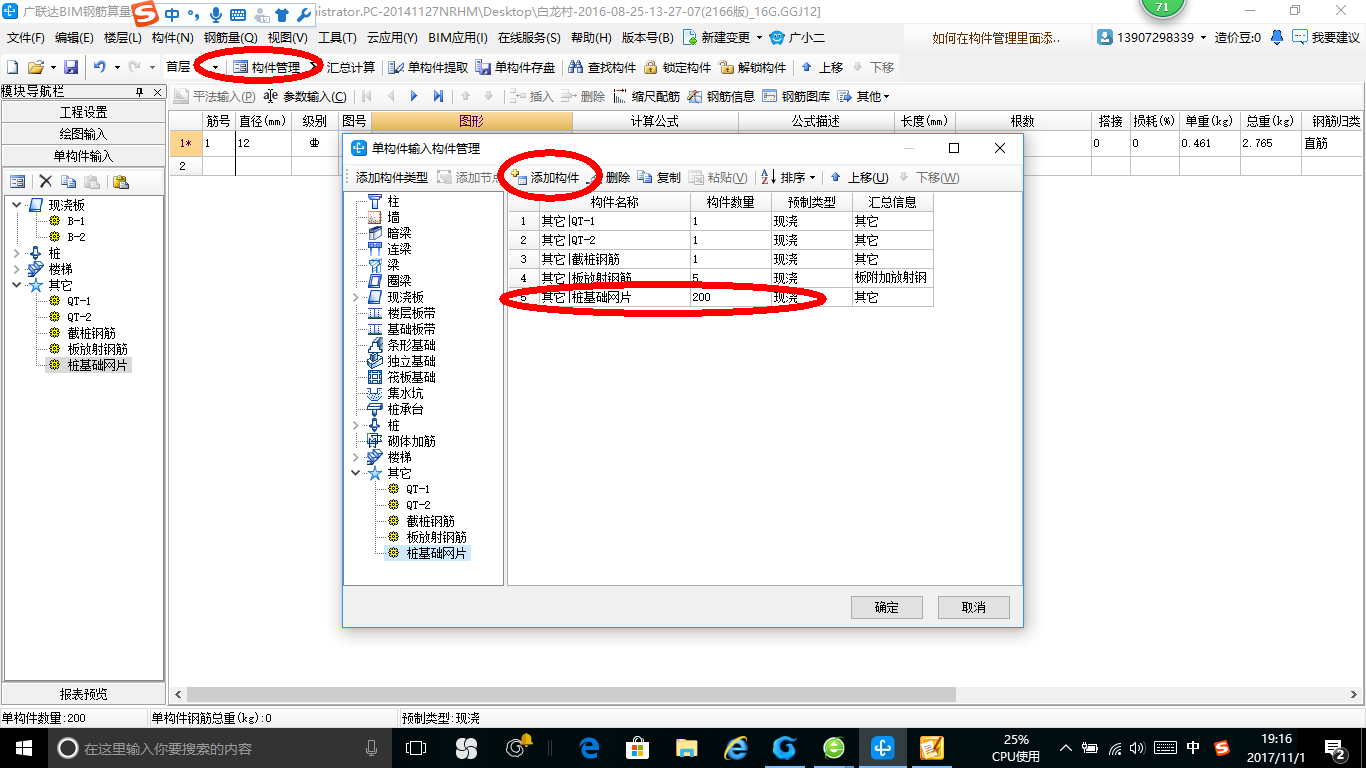This screenshot has height=768, width=1366.
Task: Click the new file icon in top toolbar
Action: pos(12,67)
